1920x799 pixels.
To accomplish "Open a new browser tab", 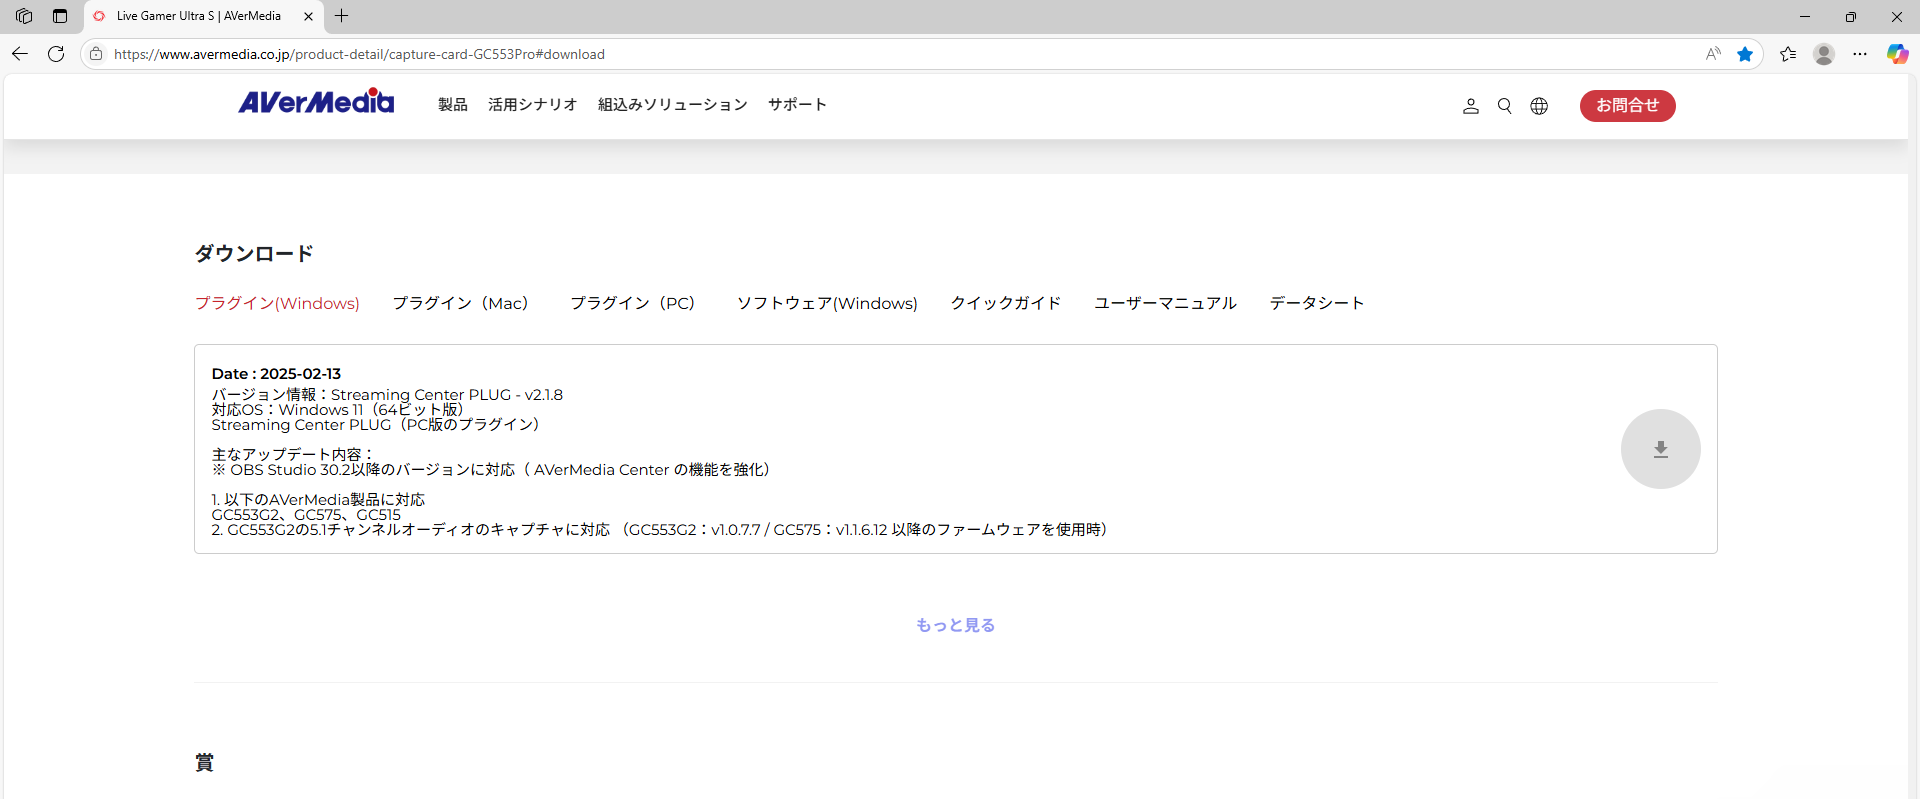I will click(342, 16).
